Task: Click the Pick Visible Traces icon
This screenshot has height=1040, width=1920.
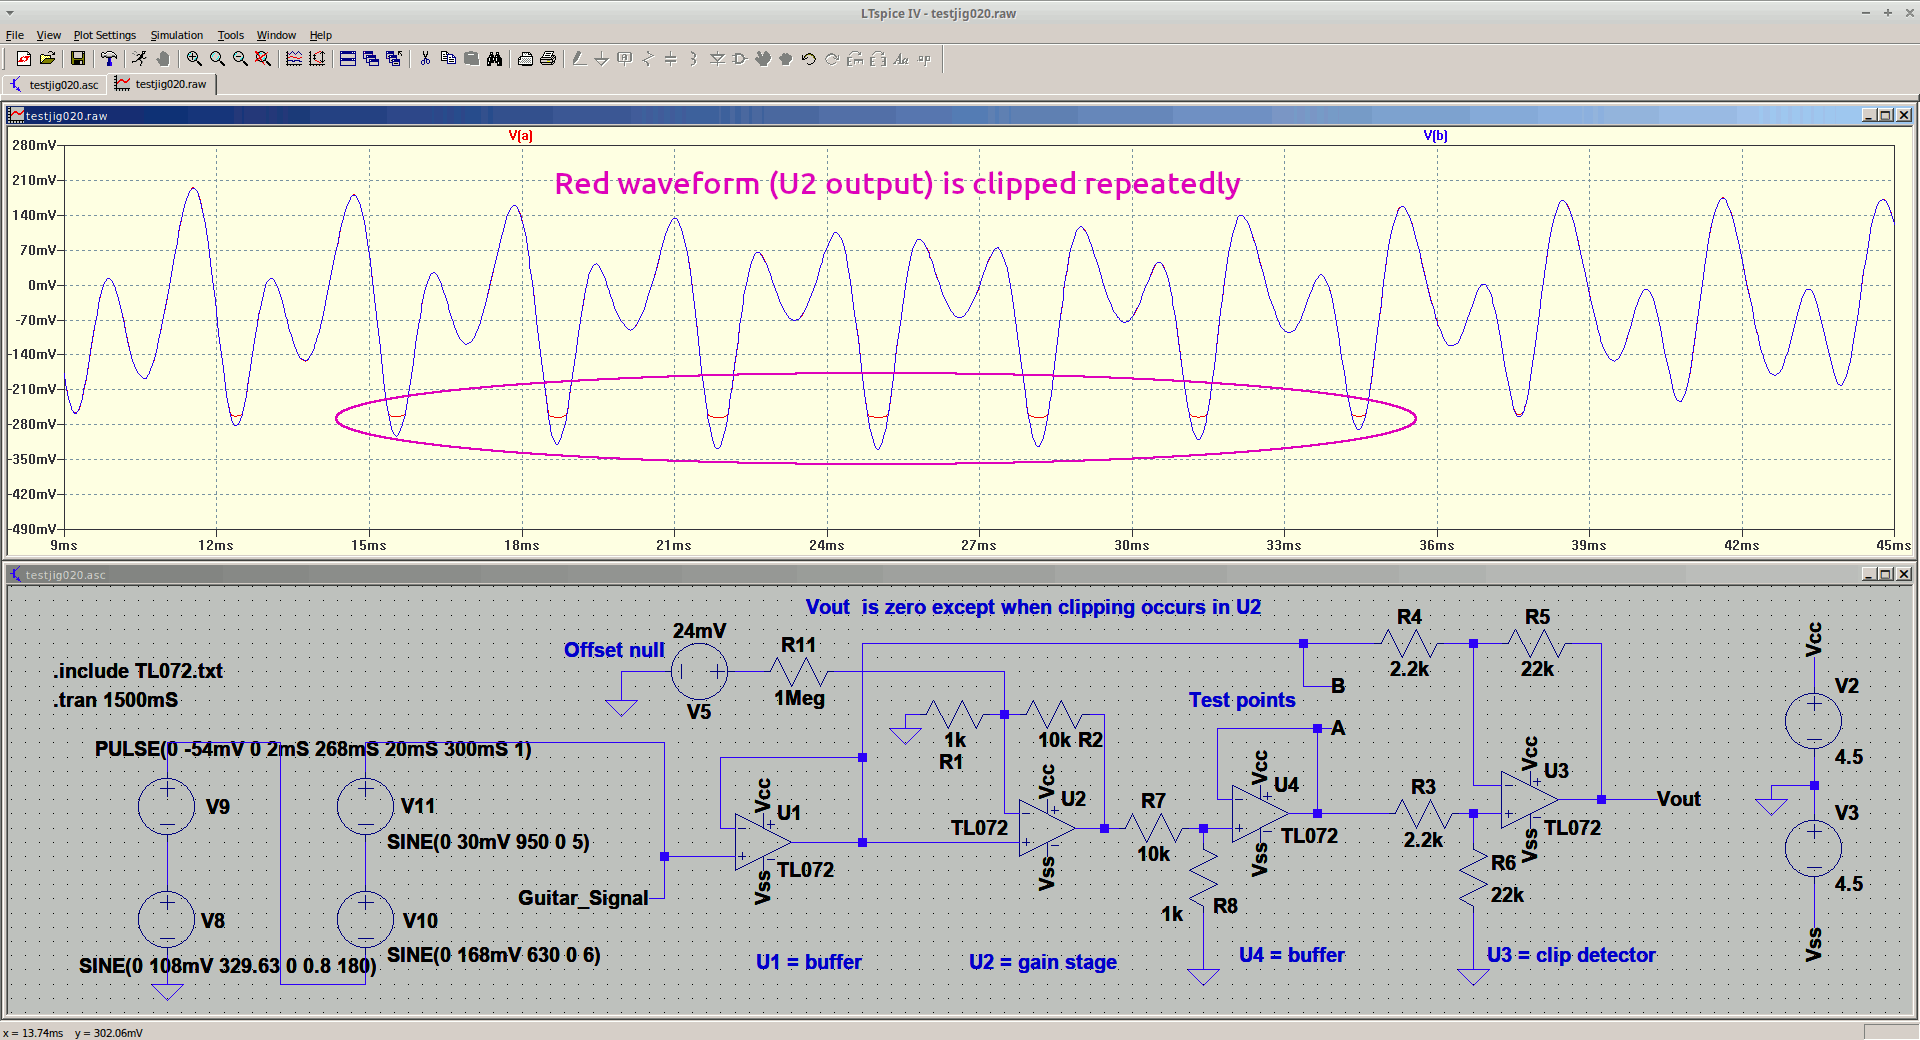Action: coord(294,59)
